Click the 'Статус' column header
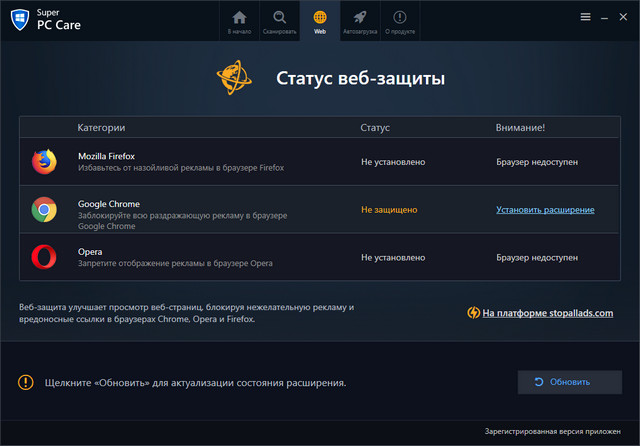Viewport: 640px width, 446px height. click(375, 128)
